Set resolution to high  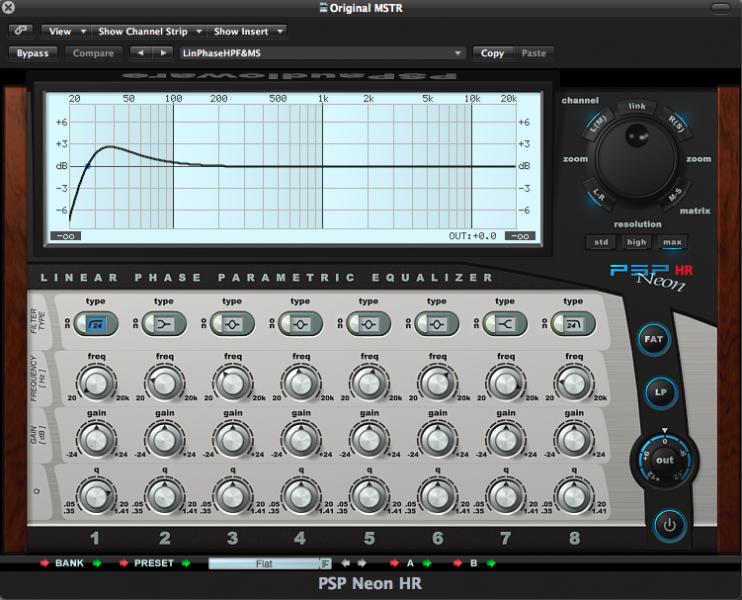pyautogui.click(x=636, y=242)
